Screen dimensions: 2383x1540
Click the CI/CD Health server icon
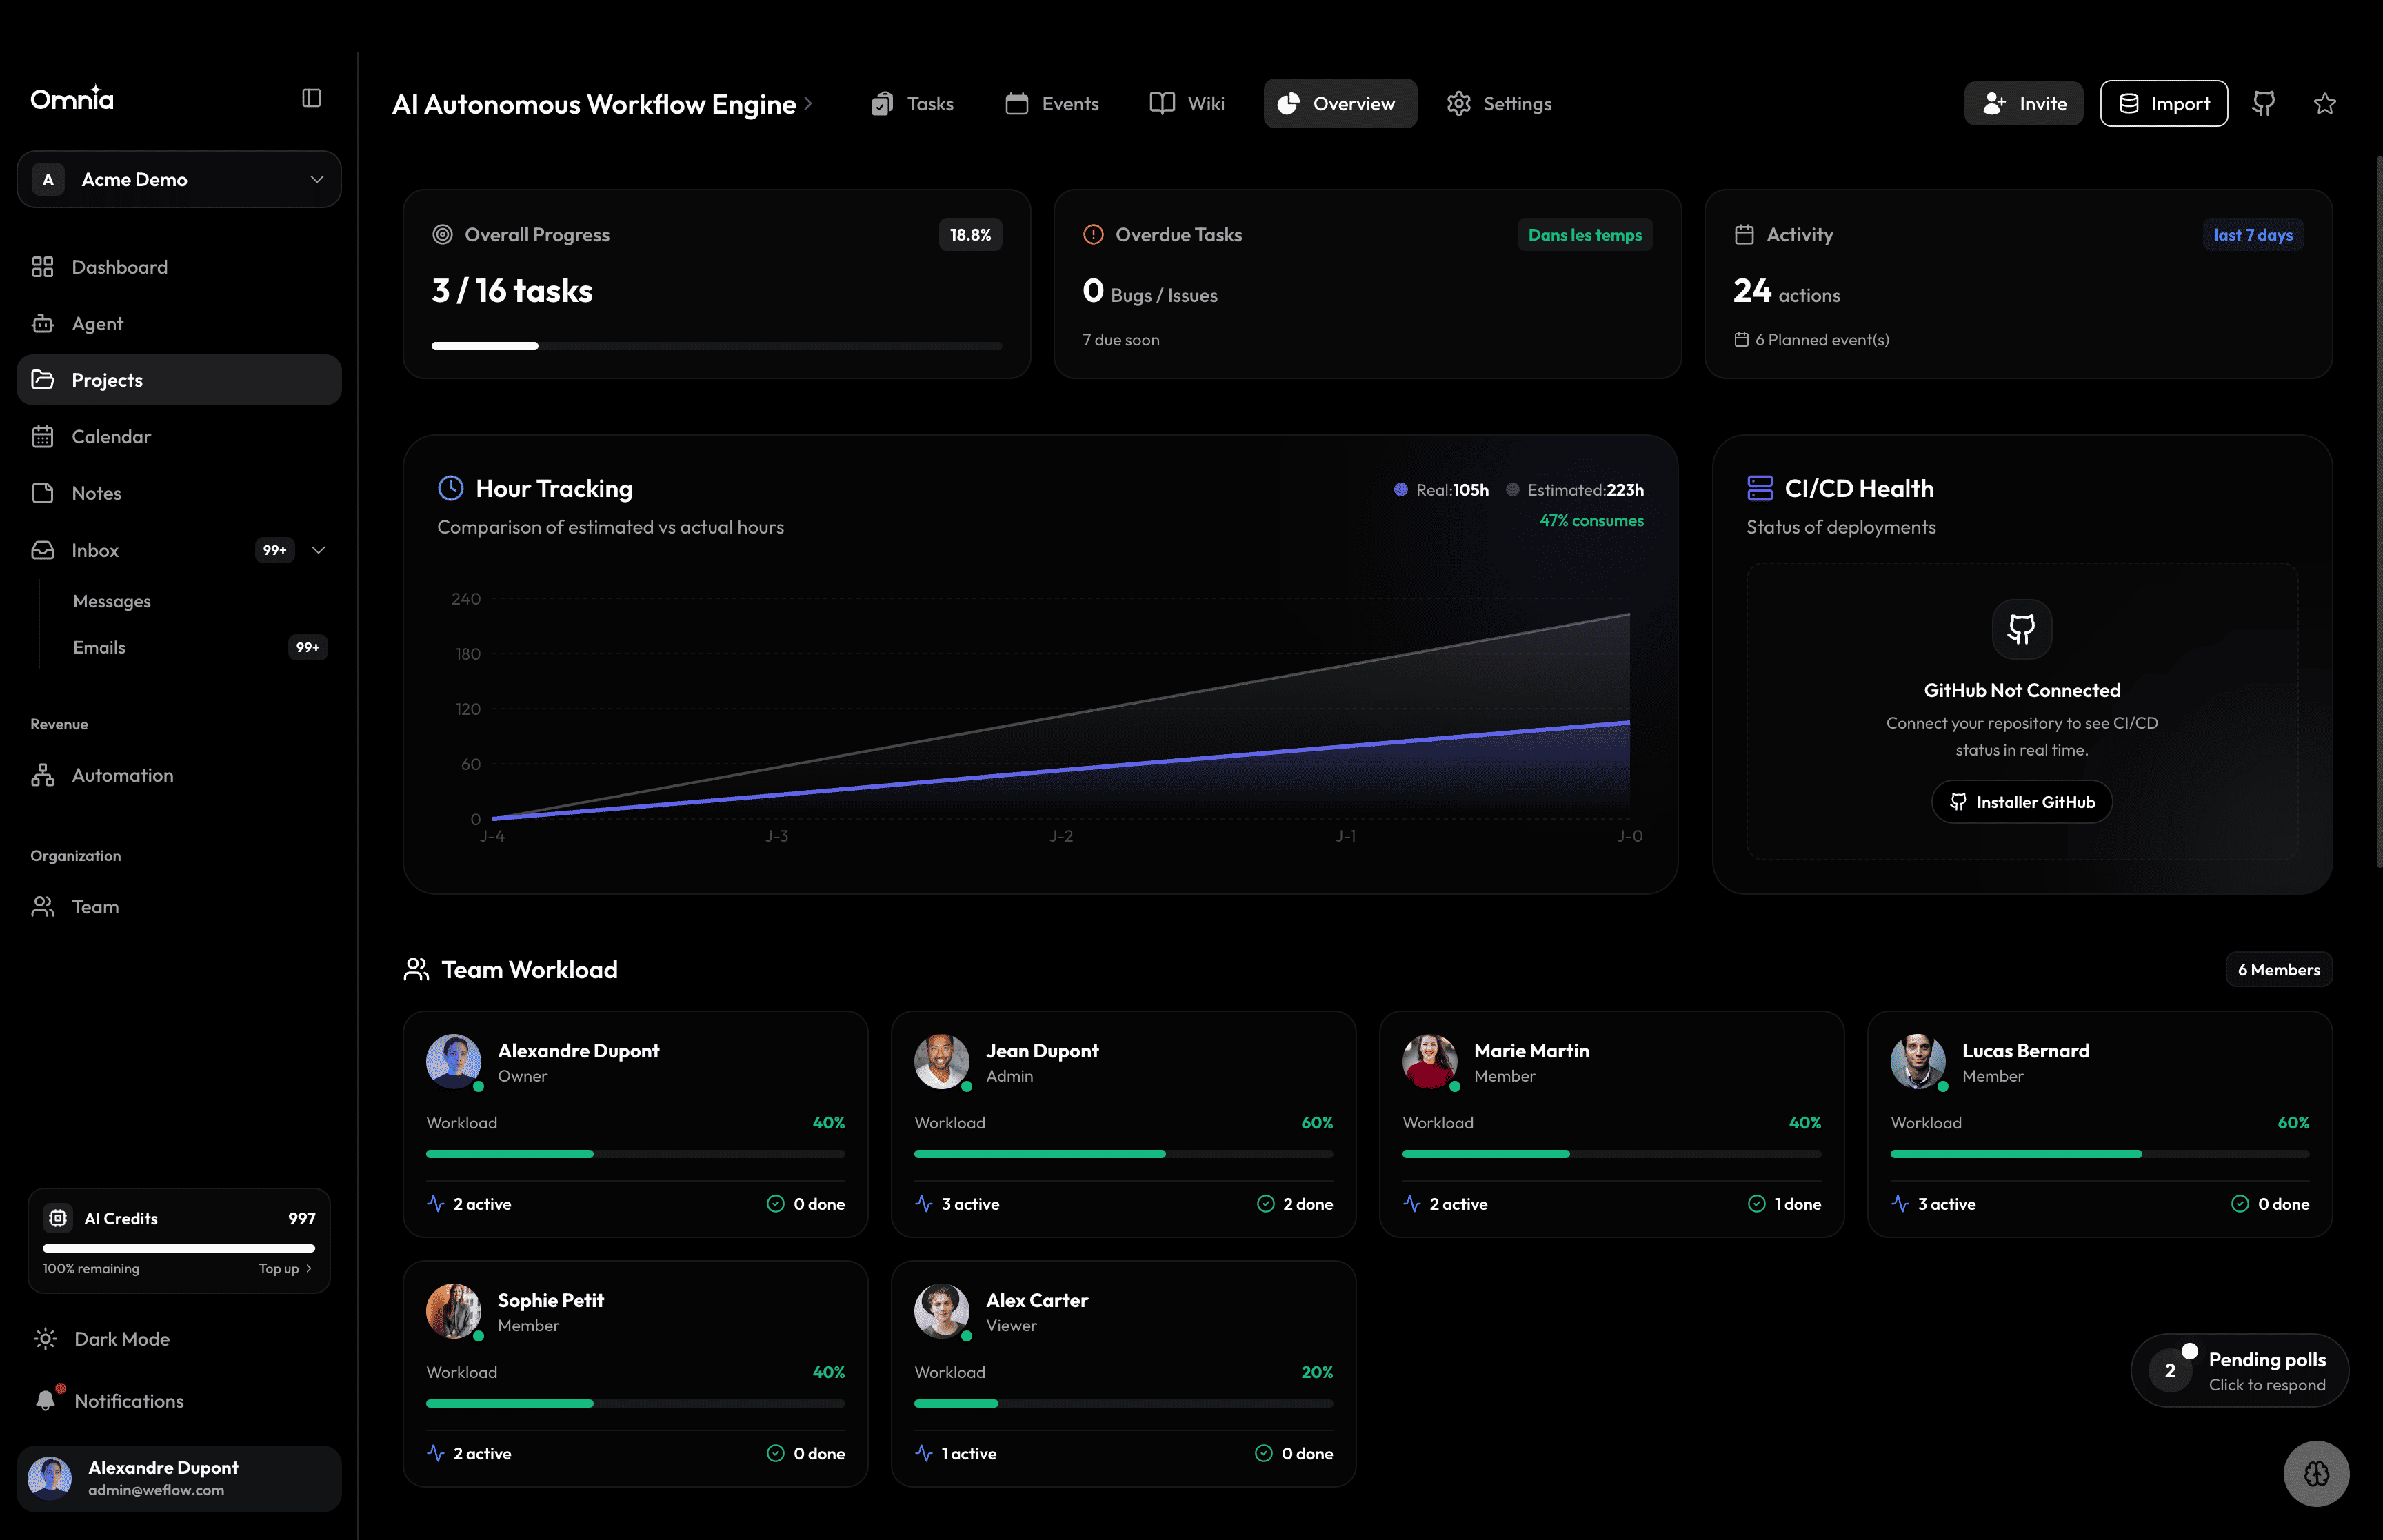(x=1760, y=488)
